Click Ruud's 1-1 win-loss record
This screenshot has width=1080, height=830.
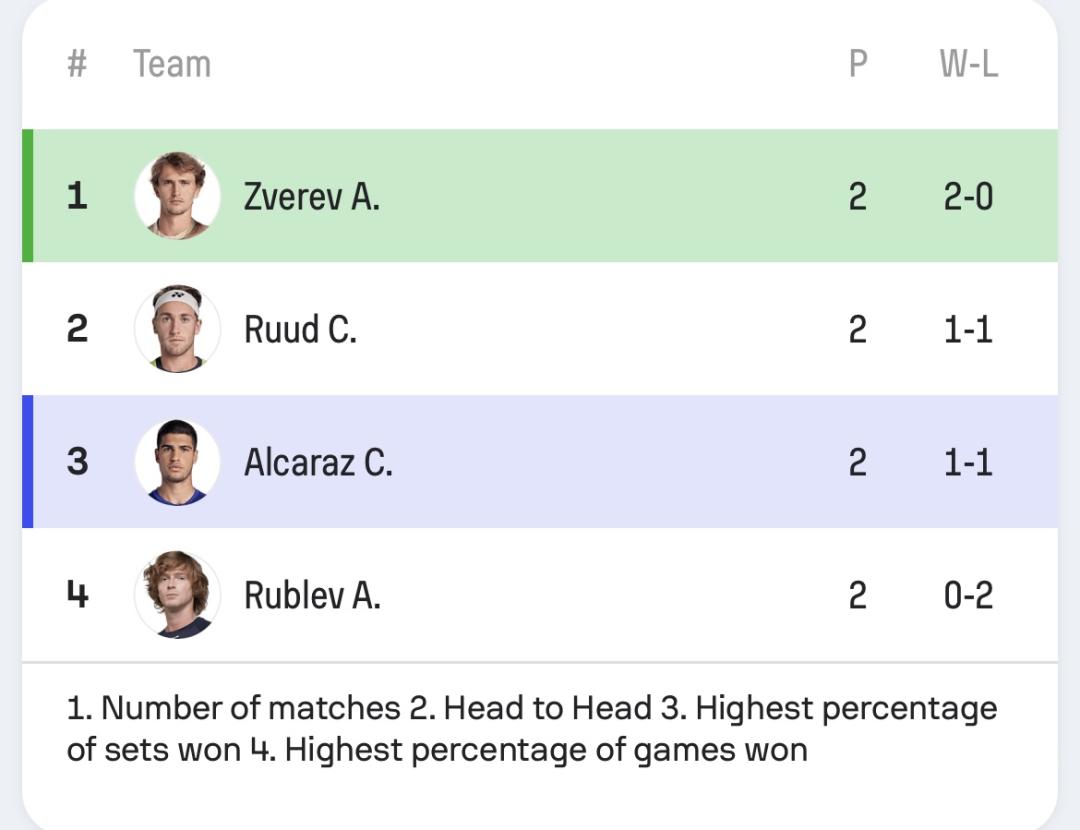968,329
